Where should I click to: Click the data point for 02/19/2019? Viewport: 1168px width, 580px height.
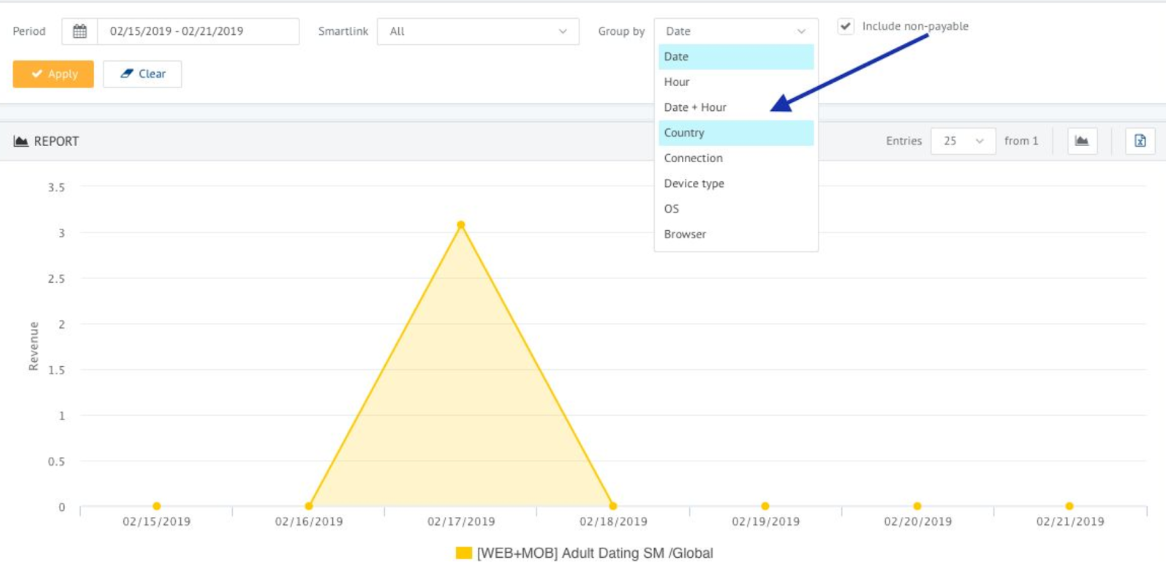point(765,506)
